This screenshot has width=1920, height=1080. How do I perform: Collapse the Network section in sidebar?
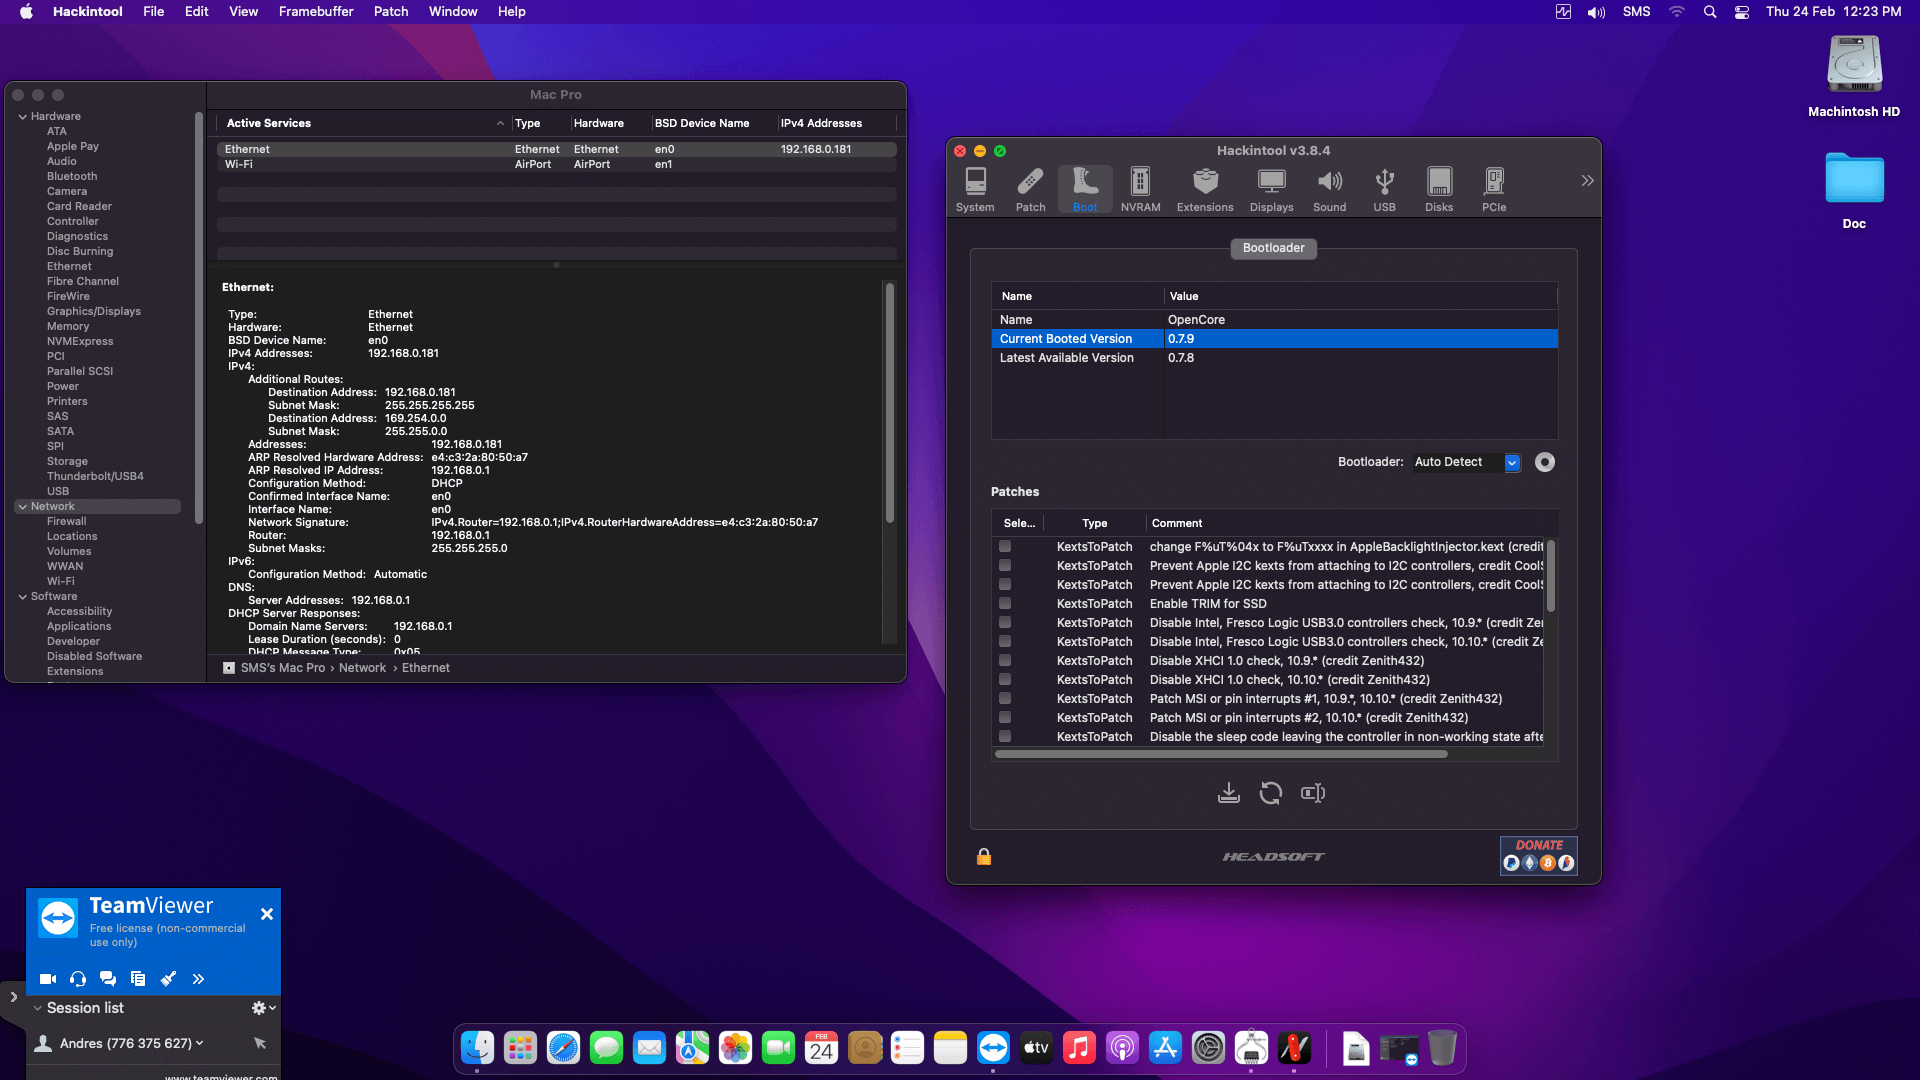[x=22, y=507]
